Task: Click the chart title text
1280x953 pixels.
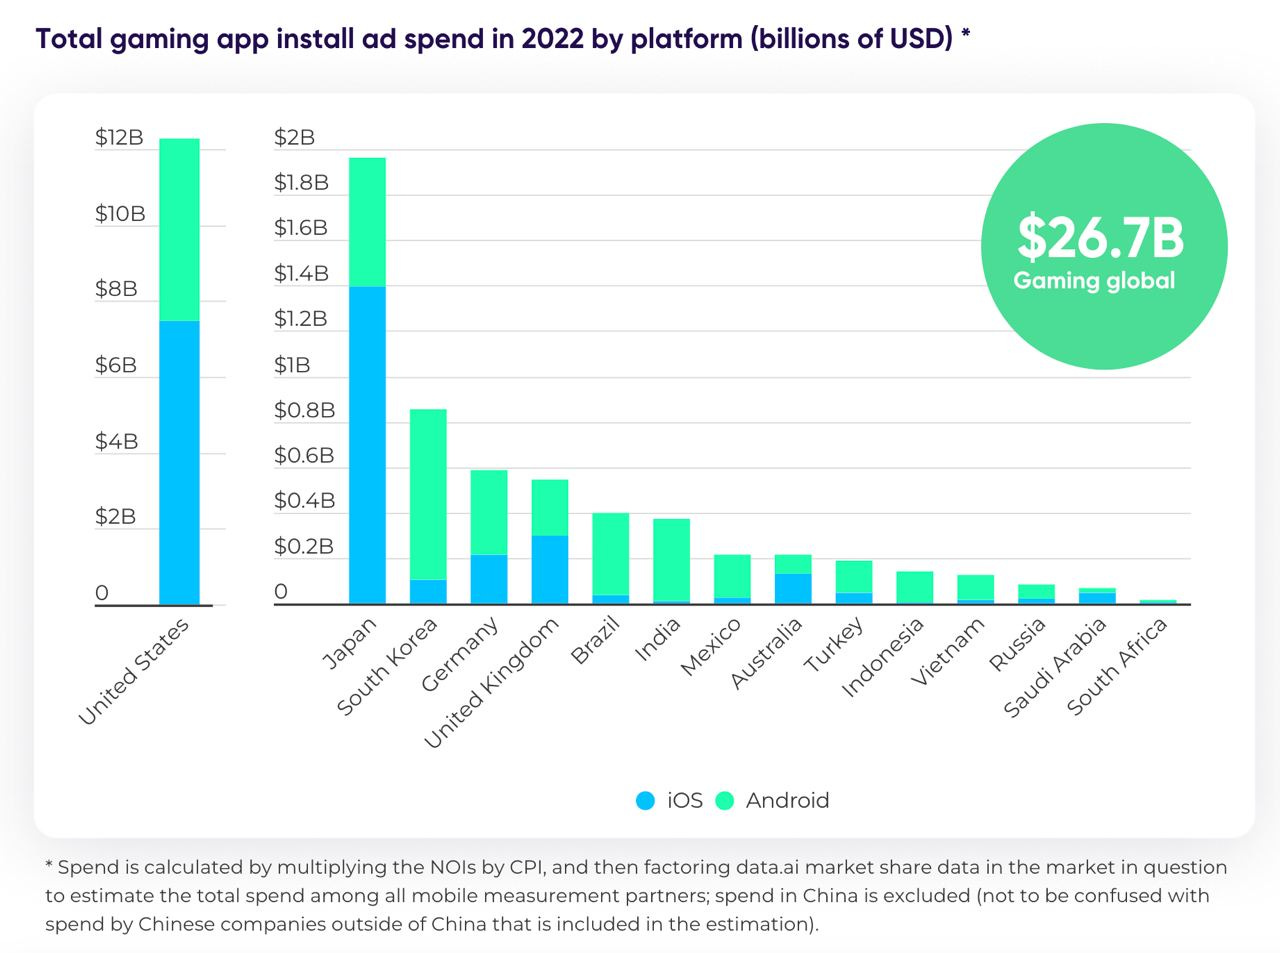Action: pos(503,39)
